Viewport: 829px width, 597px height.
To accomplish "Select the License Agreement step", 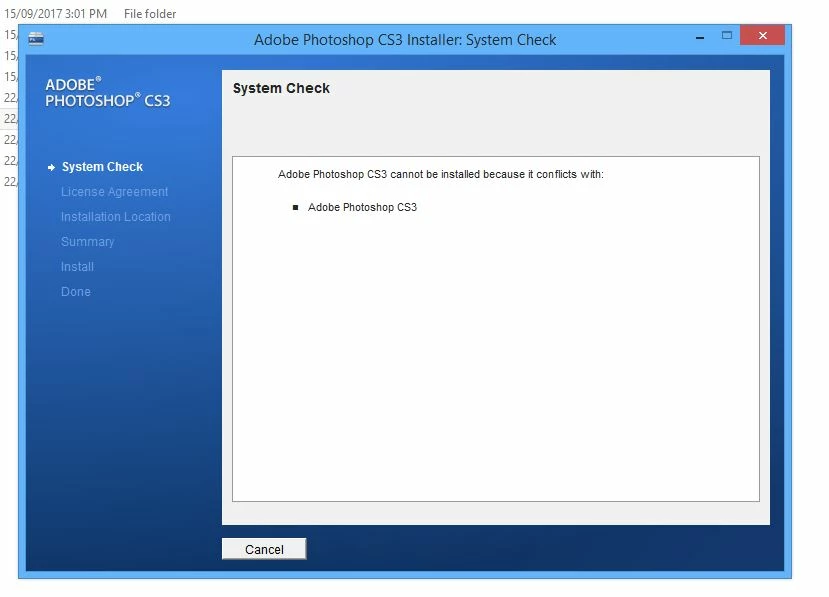I will click(x=114, y=191).
